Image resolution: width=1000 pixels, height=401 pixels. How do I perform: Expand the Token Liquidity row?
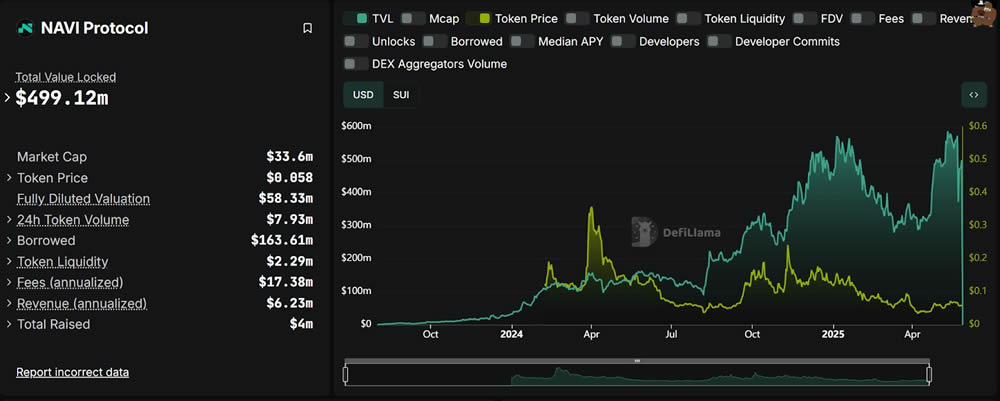[9, 262]
